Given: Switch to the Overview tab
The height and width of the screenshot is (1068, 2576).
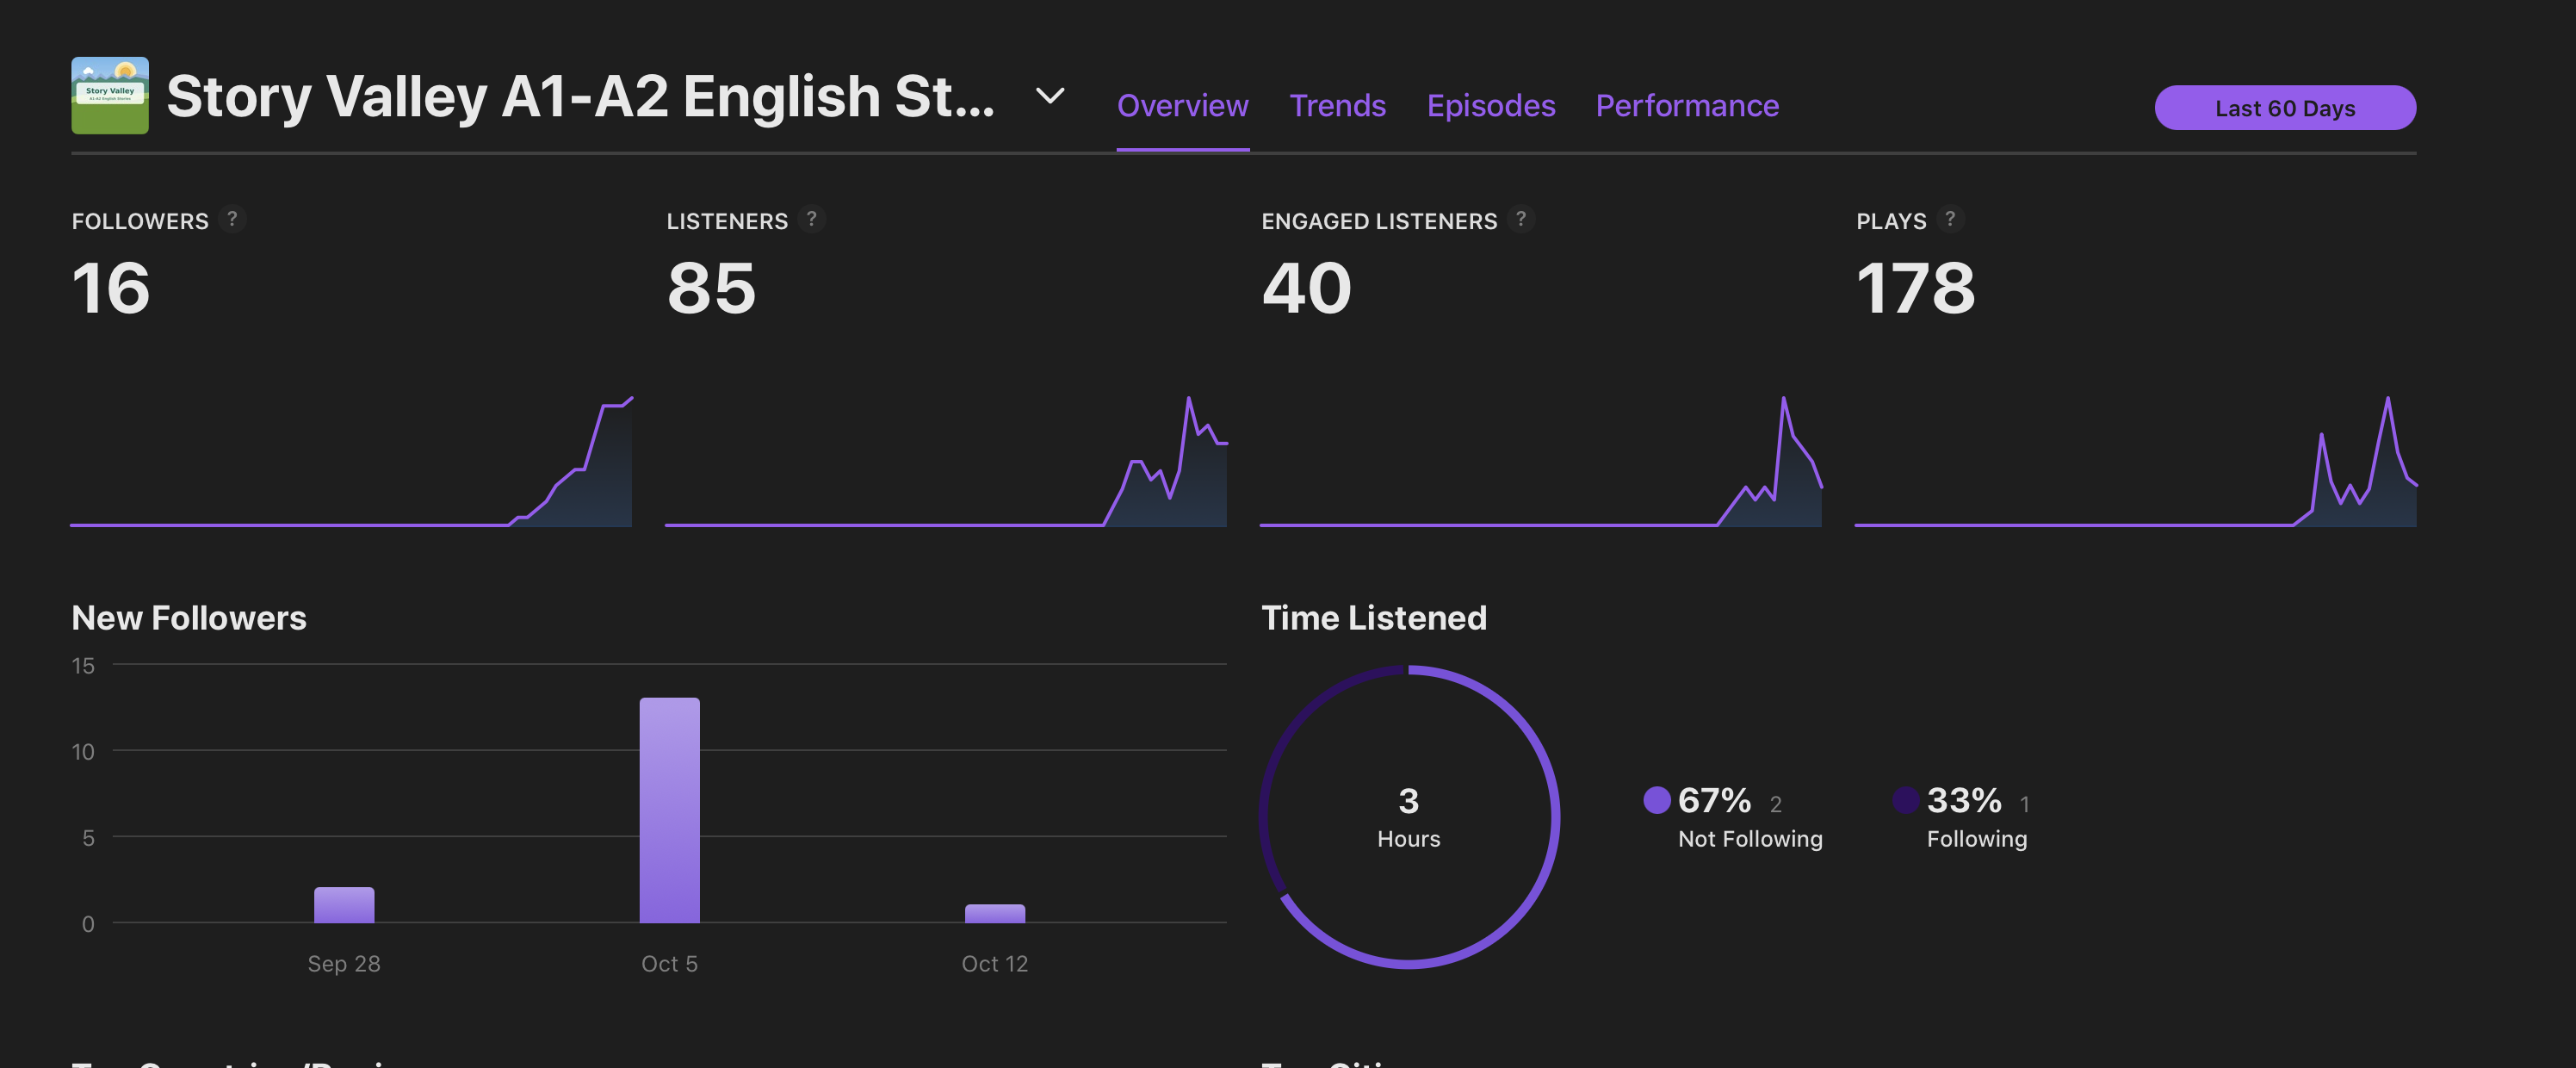Looking at the screenshot, I should point(1182,106).
